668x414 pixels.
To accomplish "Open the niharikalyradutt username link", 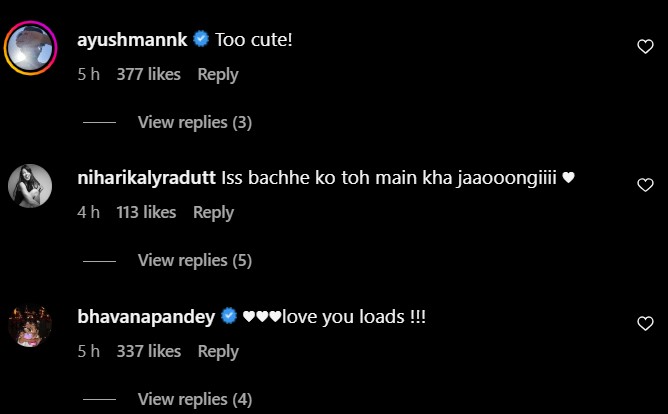I will coord(147,178).
